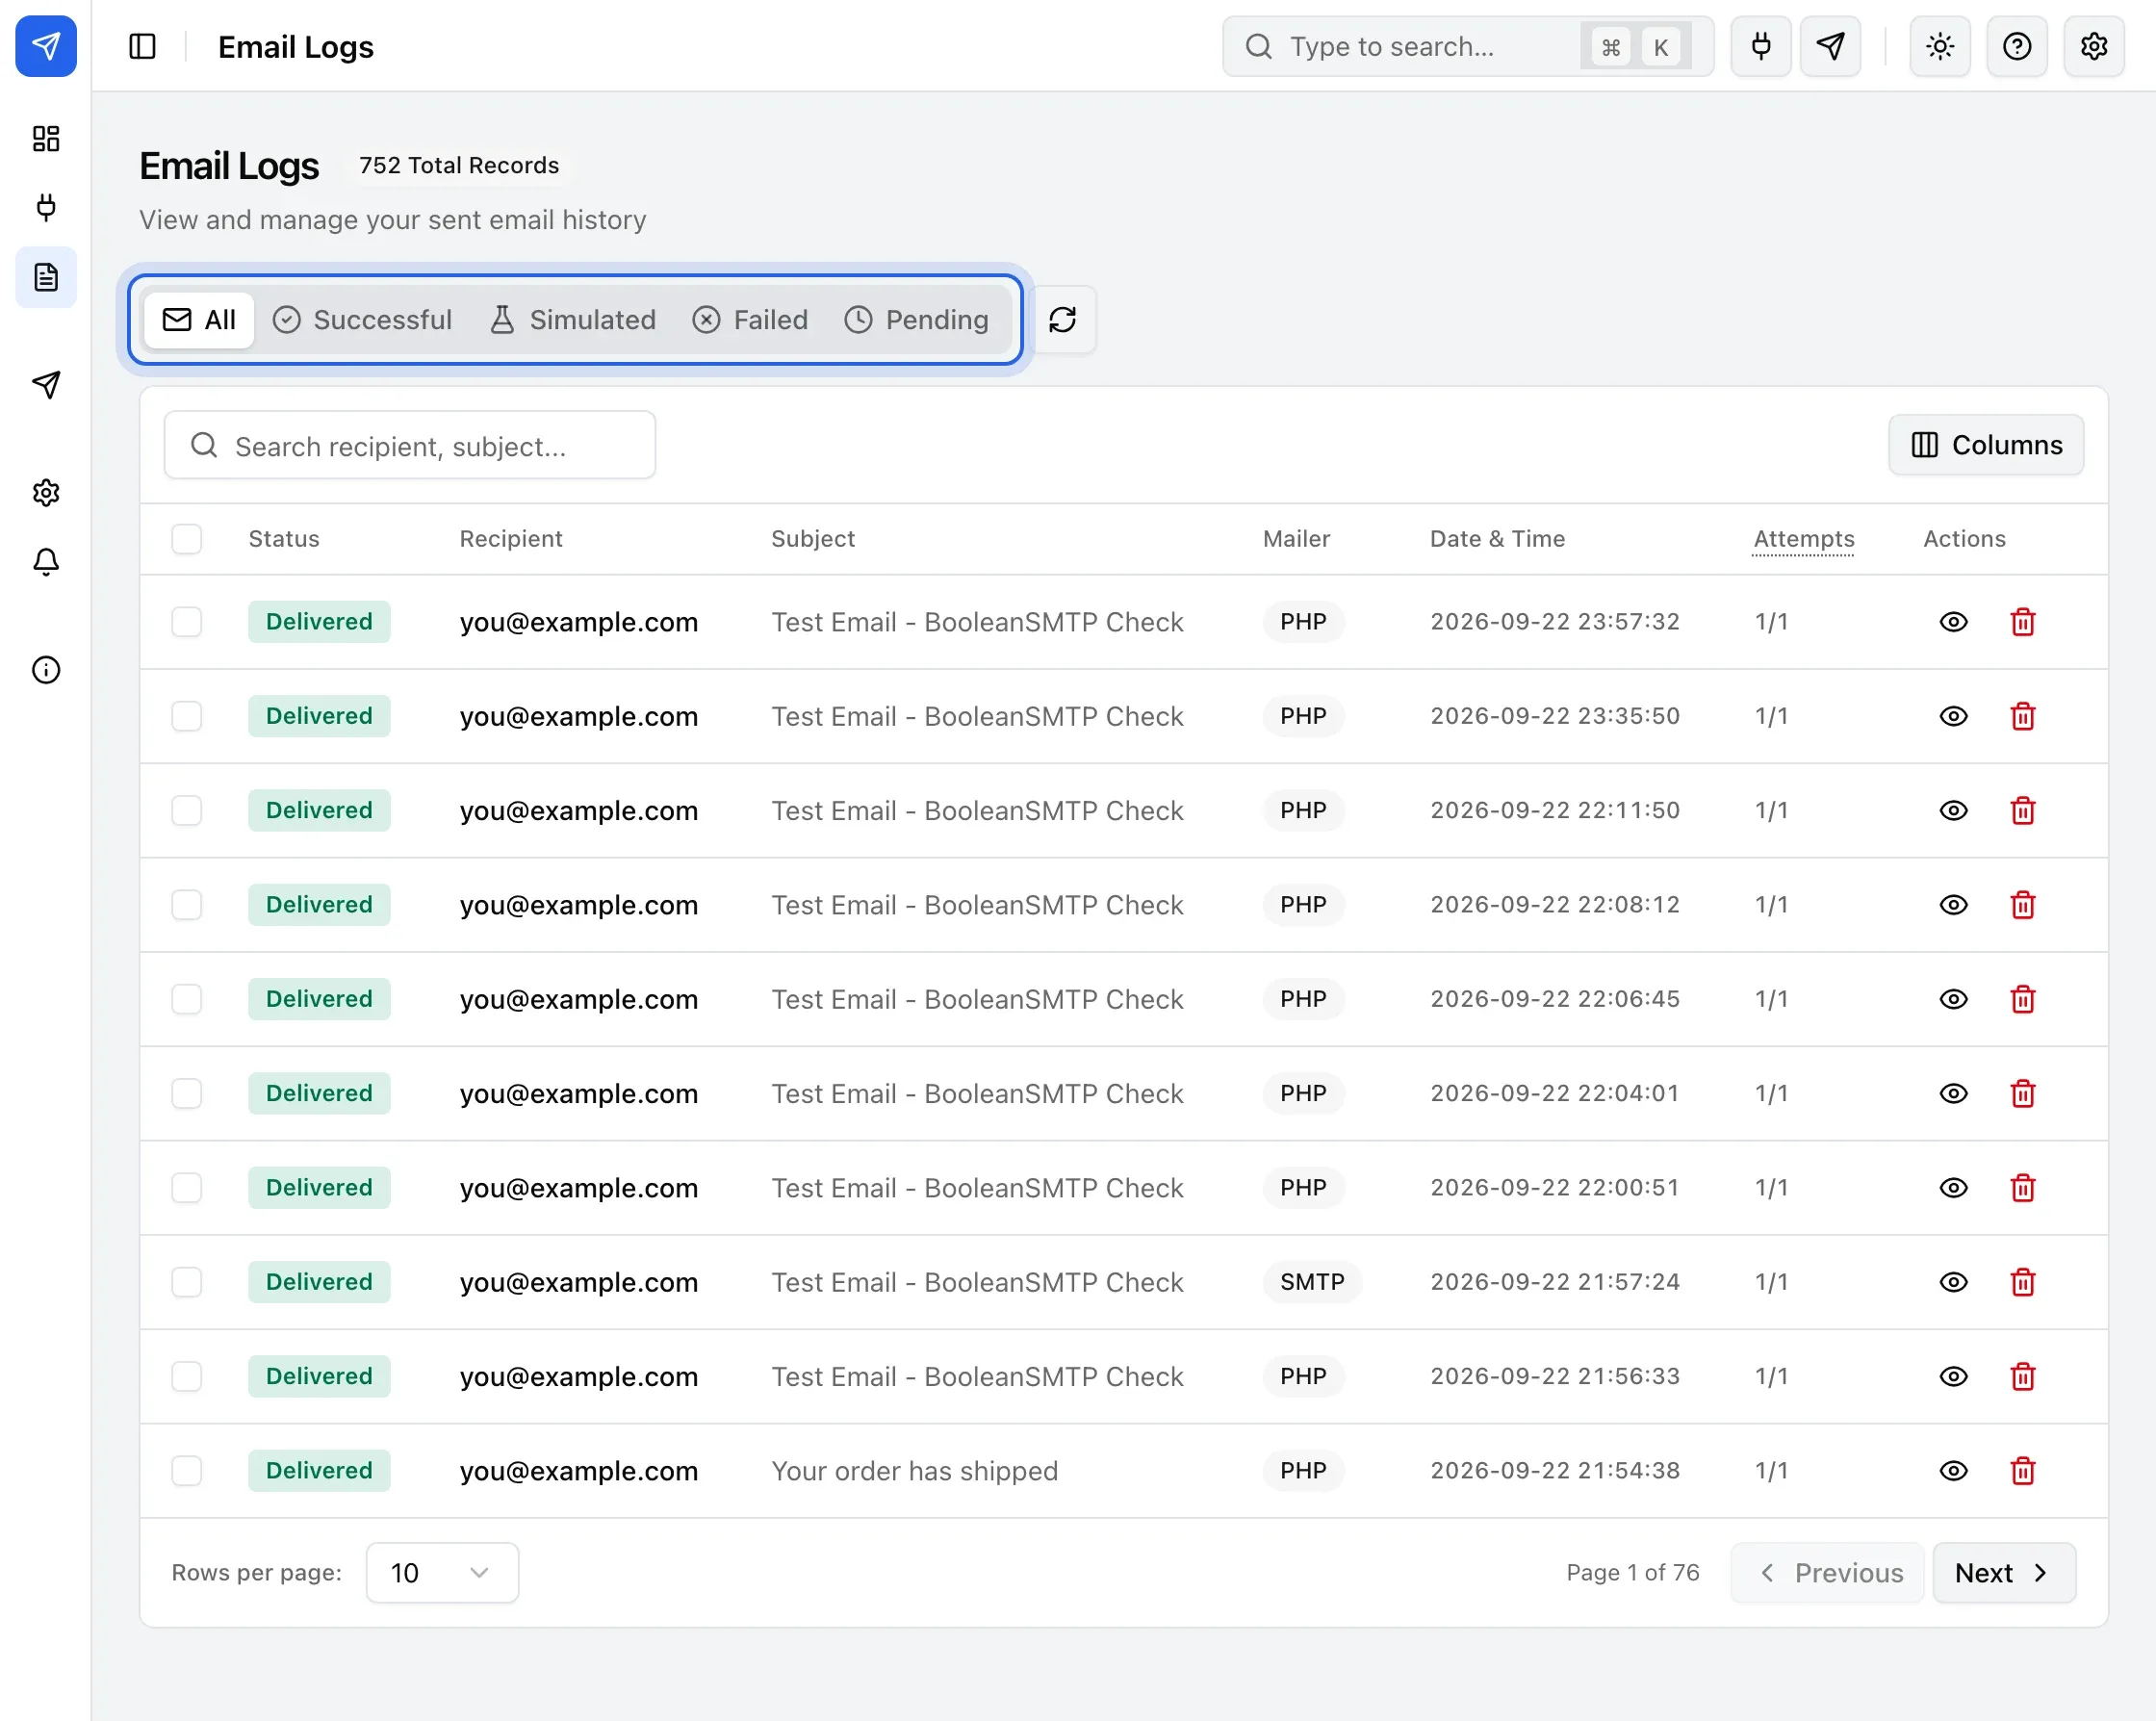The height and width of the screenshot is (1721, 2156).
Task: Click the Attempts column header
Action: coord(1803,539)
